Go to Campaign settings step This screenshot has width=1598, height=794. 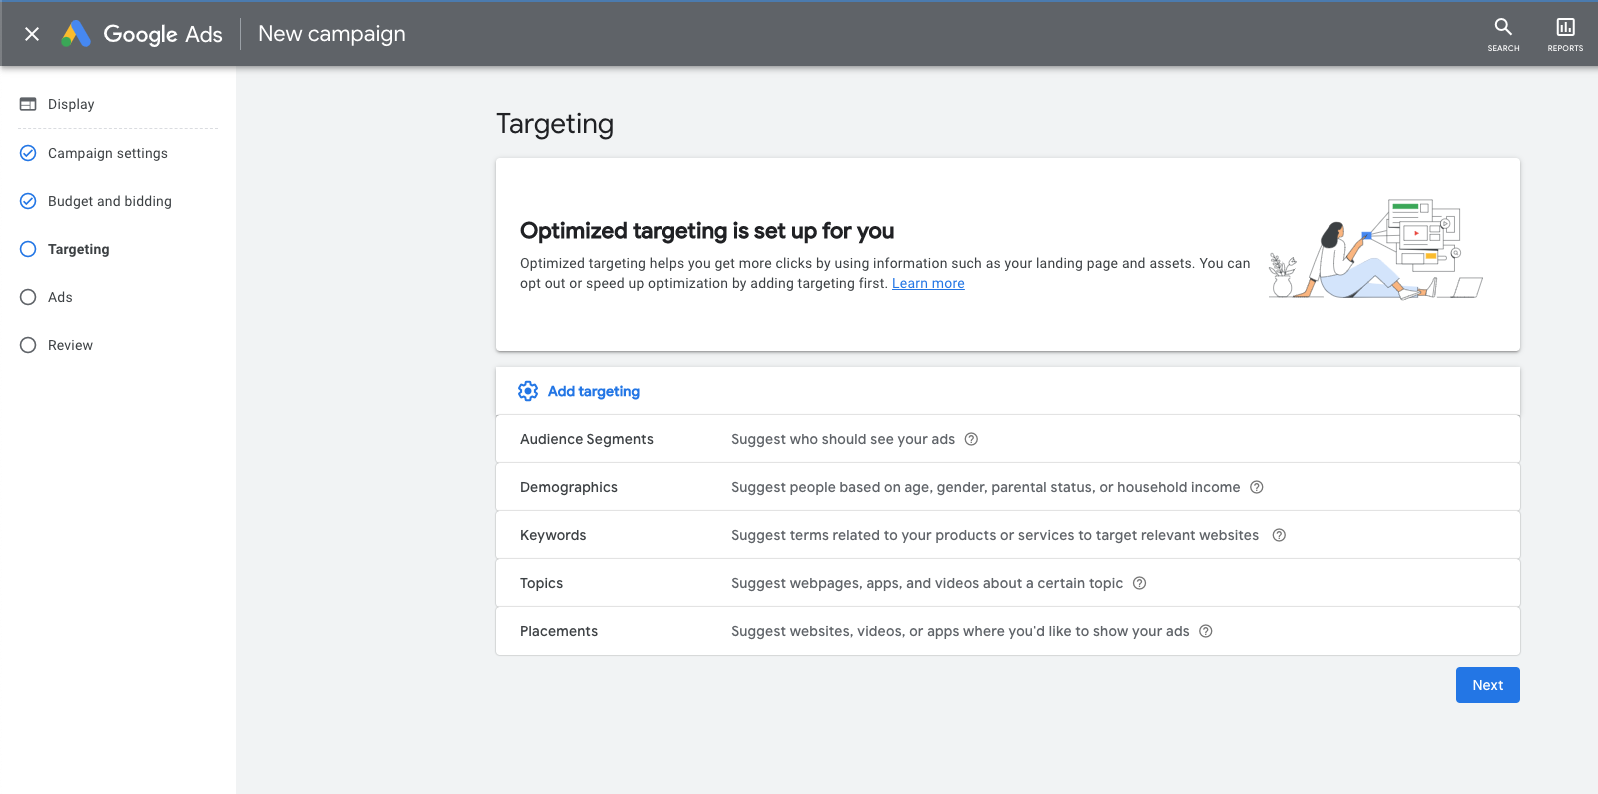click(x=107, y=153)
